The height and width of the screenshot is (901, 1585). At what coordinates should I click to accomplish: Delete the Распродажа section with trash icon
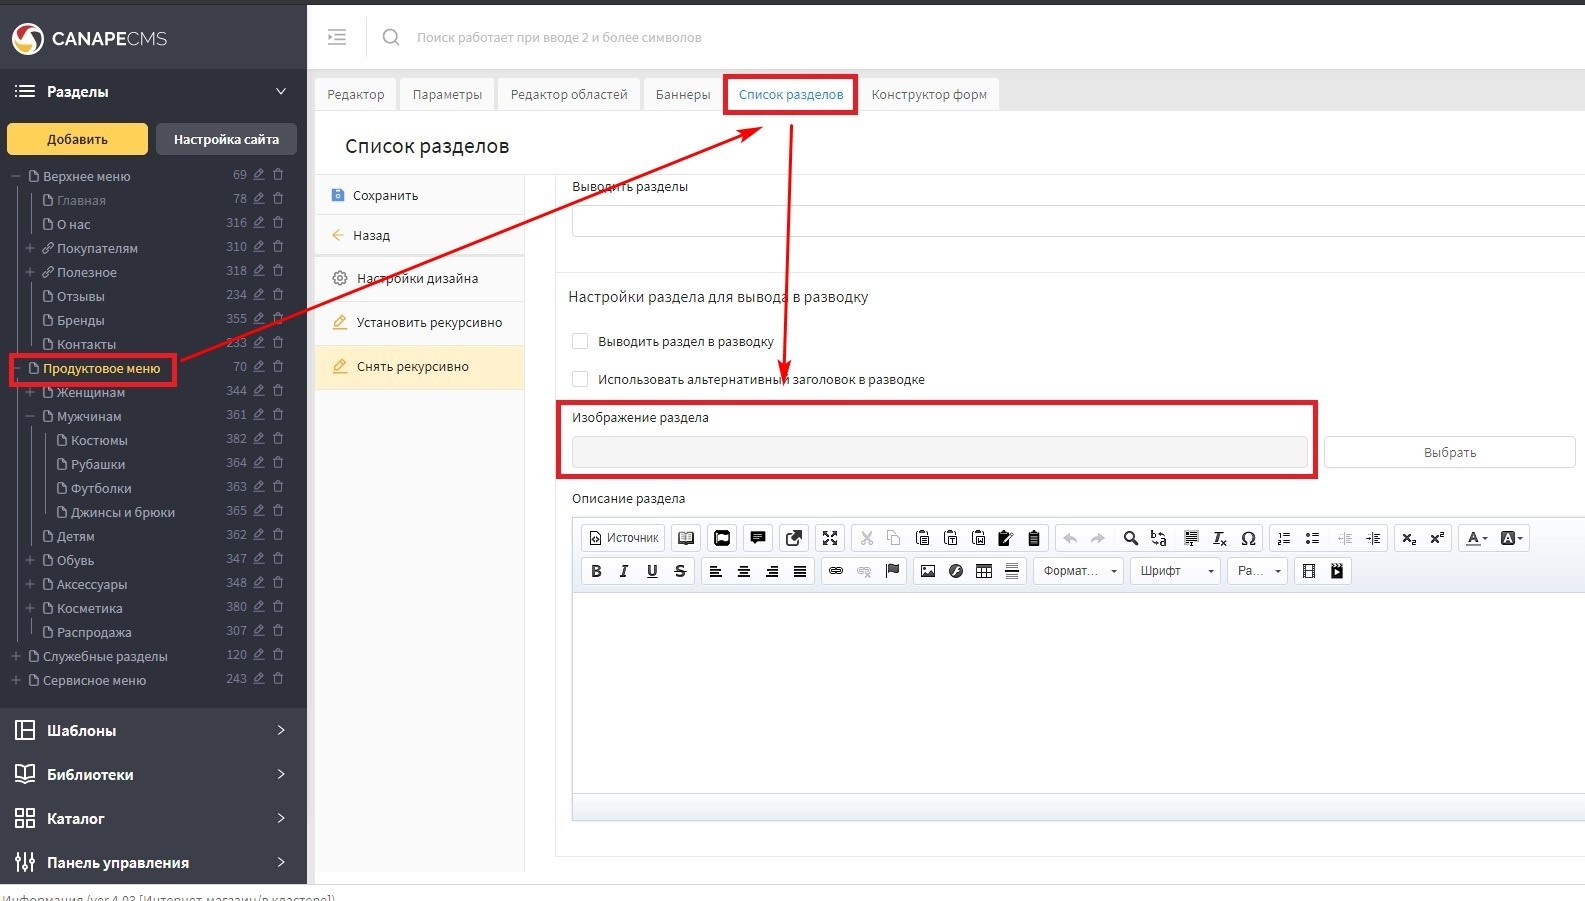point(278,631)
